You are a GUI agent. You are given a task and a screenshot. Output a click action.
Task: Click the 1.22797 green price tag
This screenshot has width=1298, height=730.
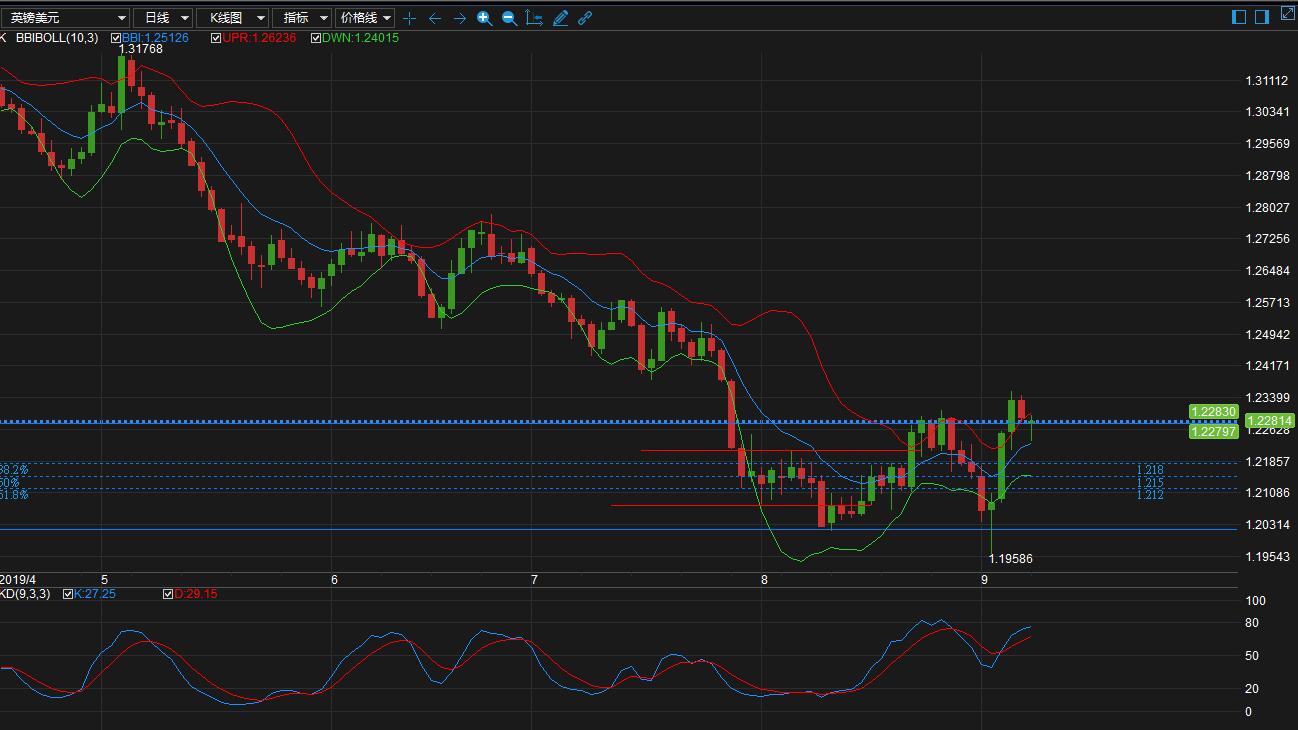coord(1213,431)
